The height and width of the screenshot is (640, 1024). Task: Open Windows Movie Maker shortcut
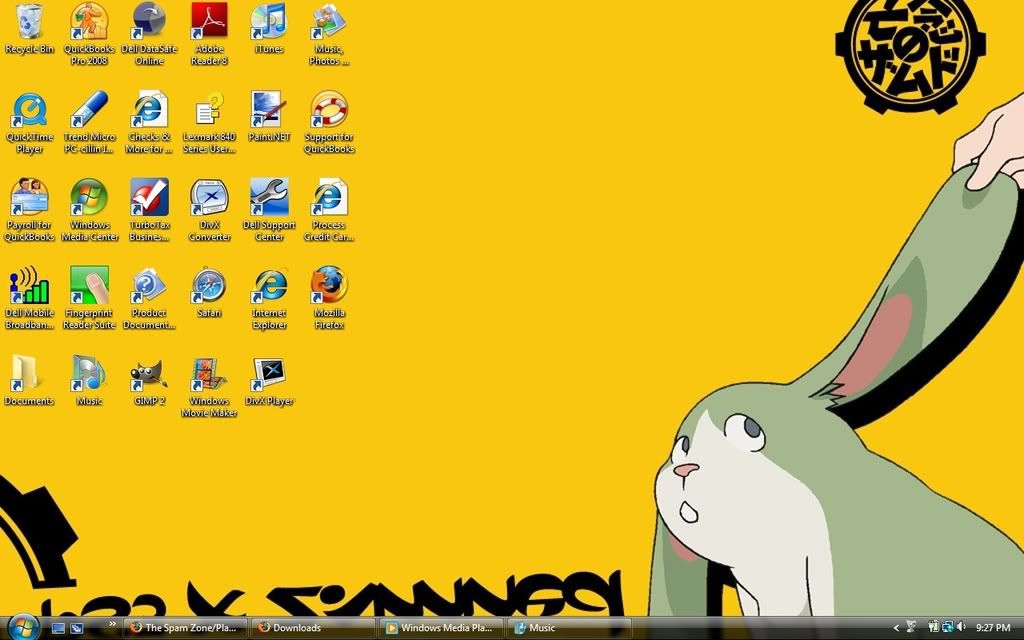coord(210,387)
